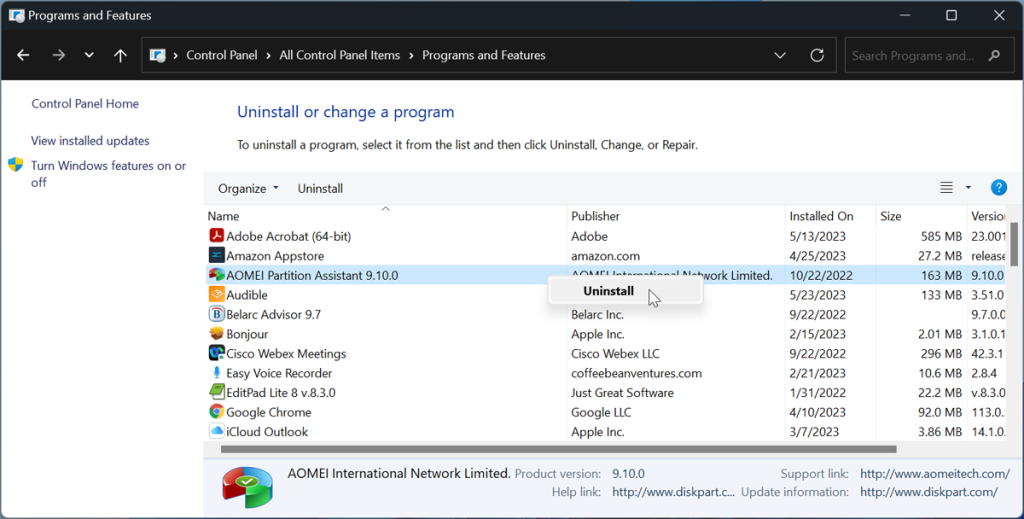Open the view options dropdown arrow
Screen dimensions: 1024x519
tap(968, 188)
